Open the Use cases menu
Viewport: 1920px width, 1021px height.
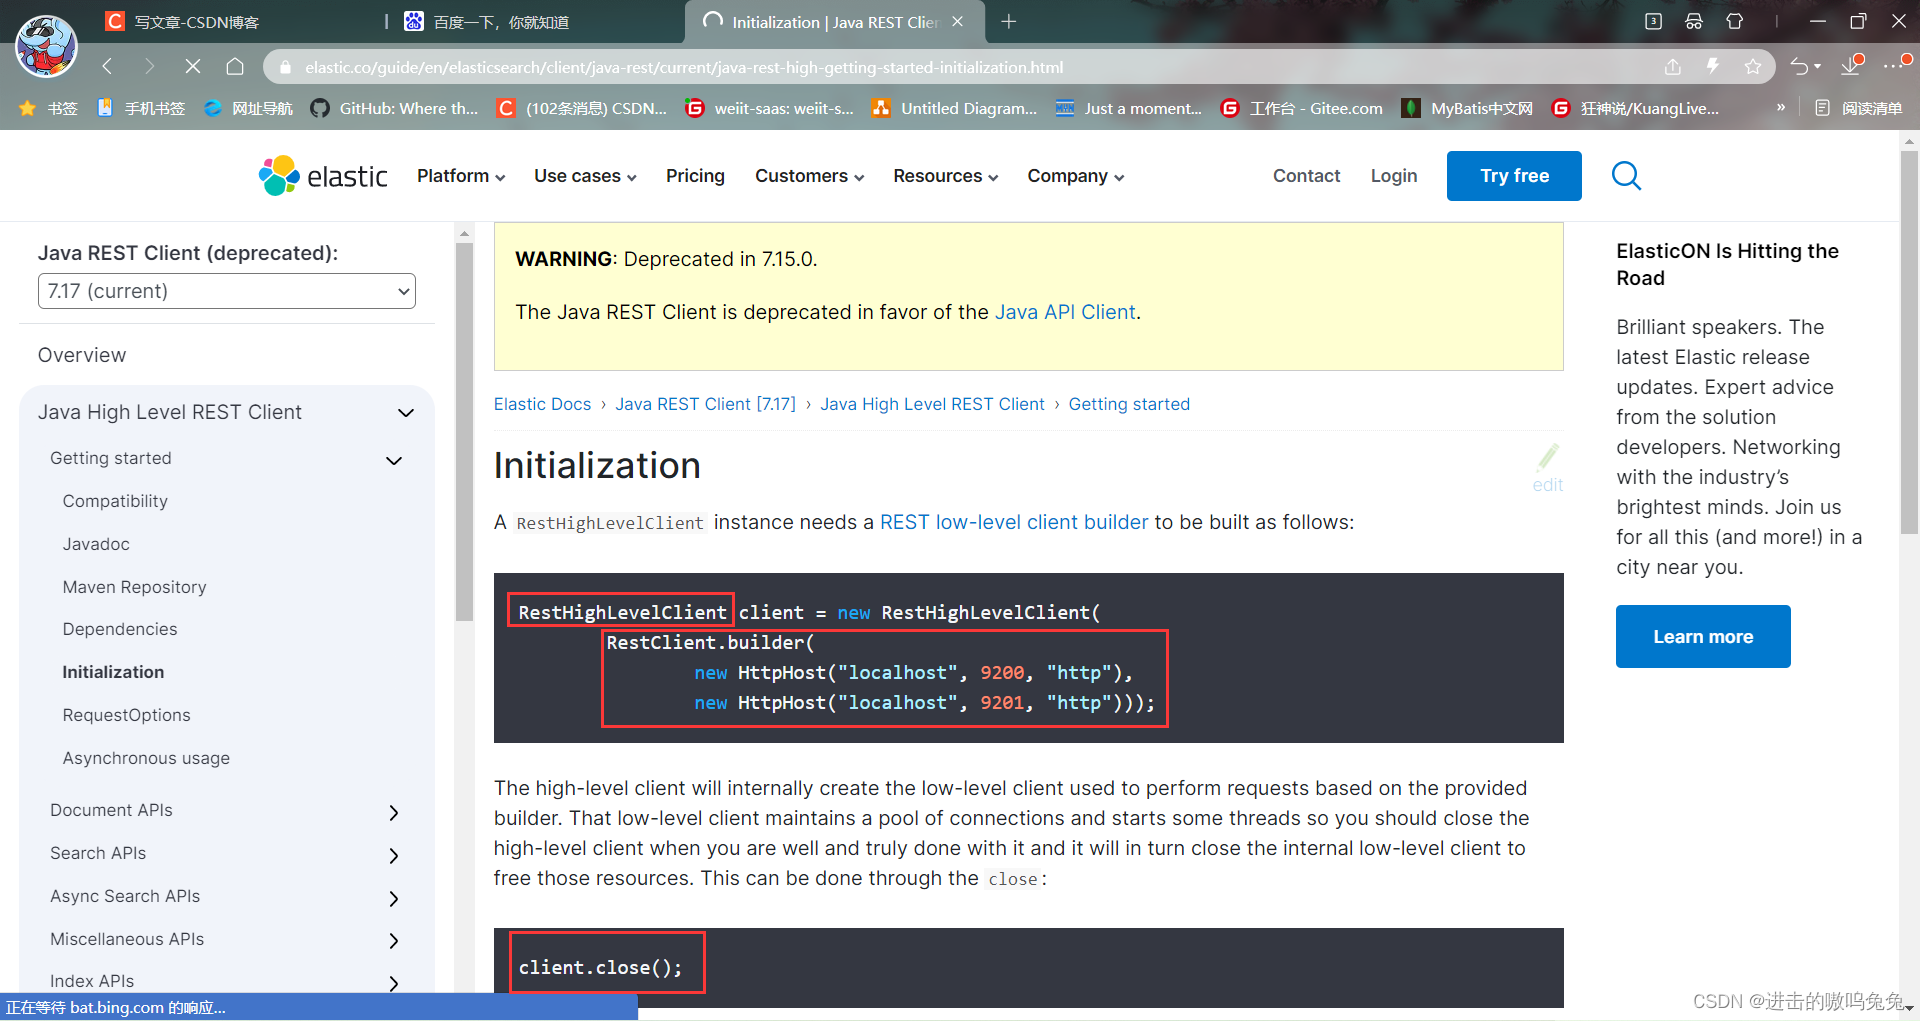pos(585,176)
